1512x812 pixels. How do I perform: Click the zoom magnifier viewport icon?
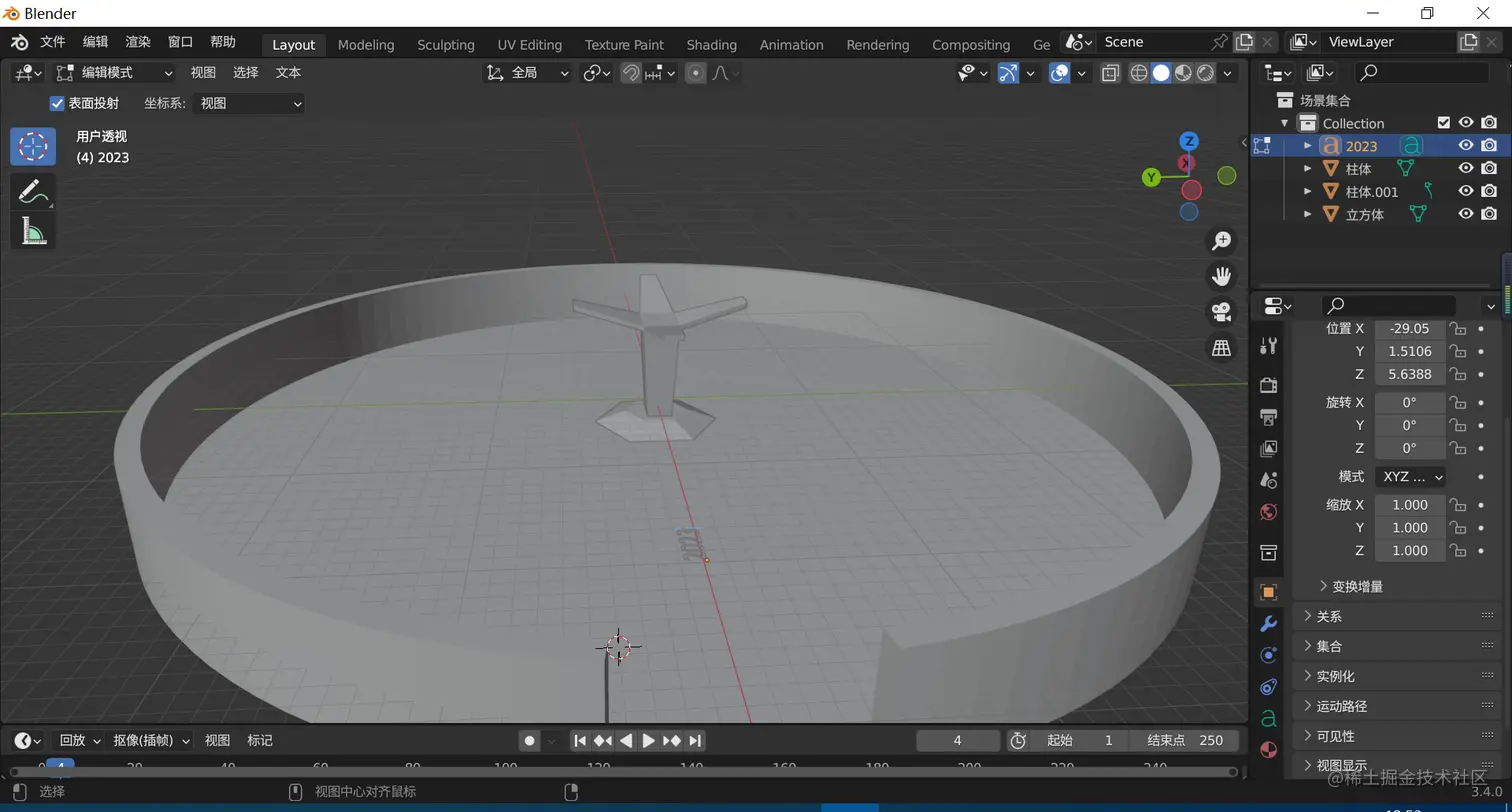1221,241
